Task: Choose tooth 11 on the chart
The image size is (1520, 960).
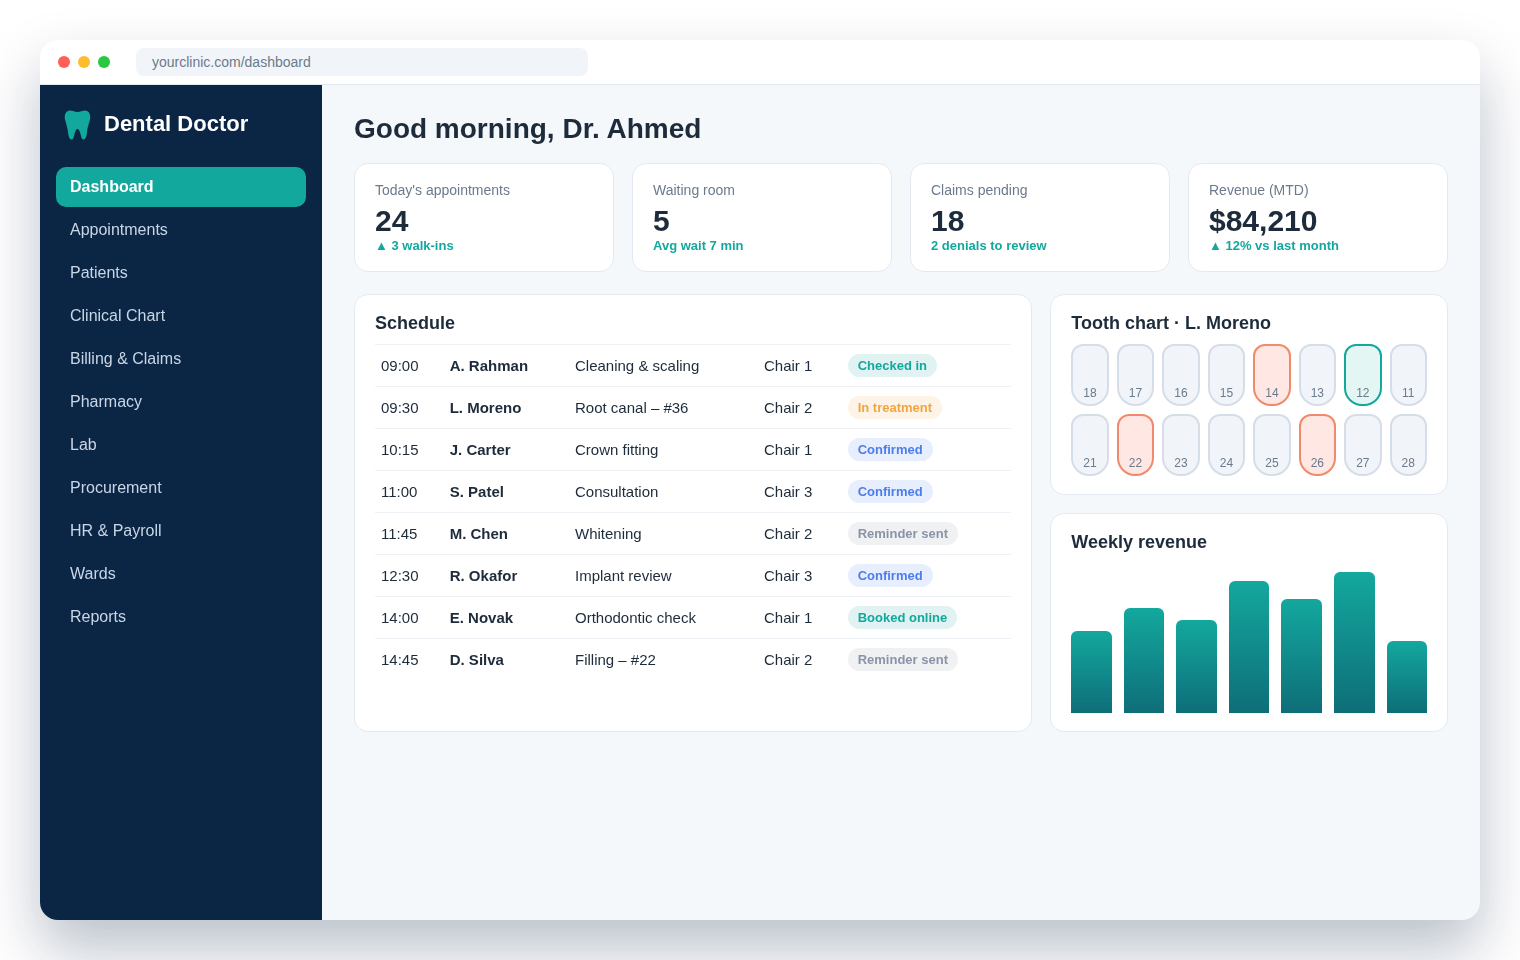Action: (x=1408, y=375)
